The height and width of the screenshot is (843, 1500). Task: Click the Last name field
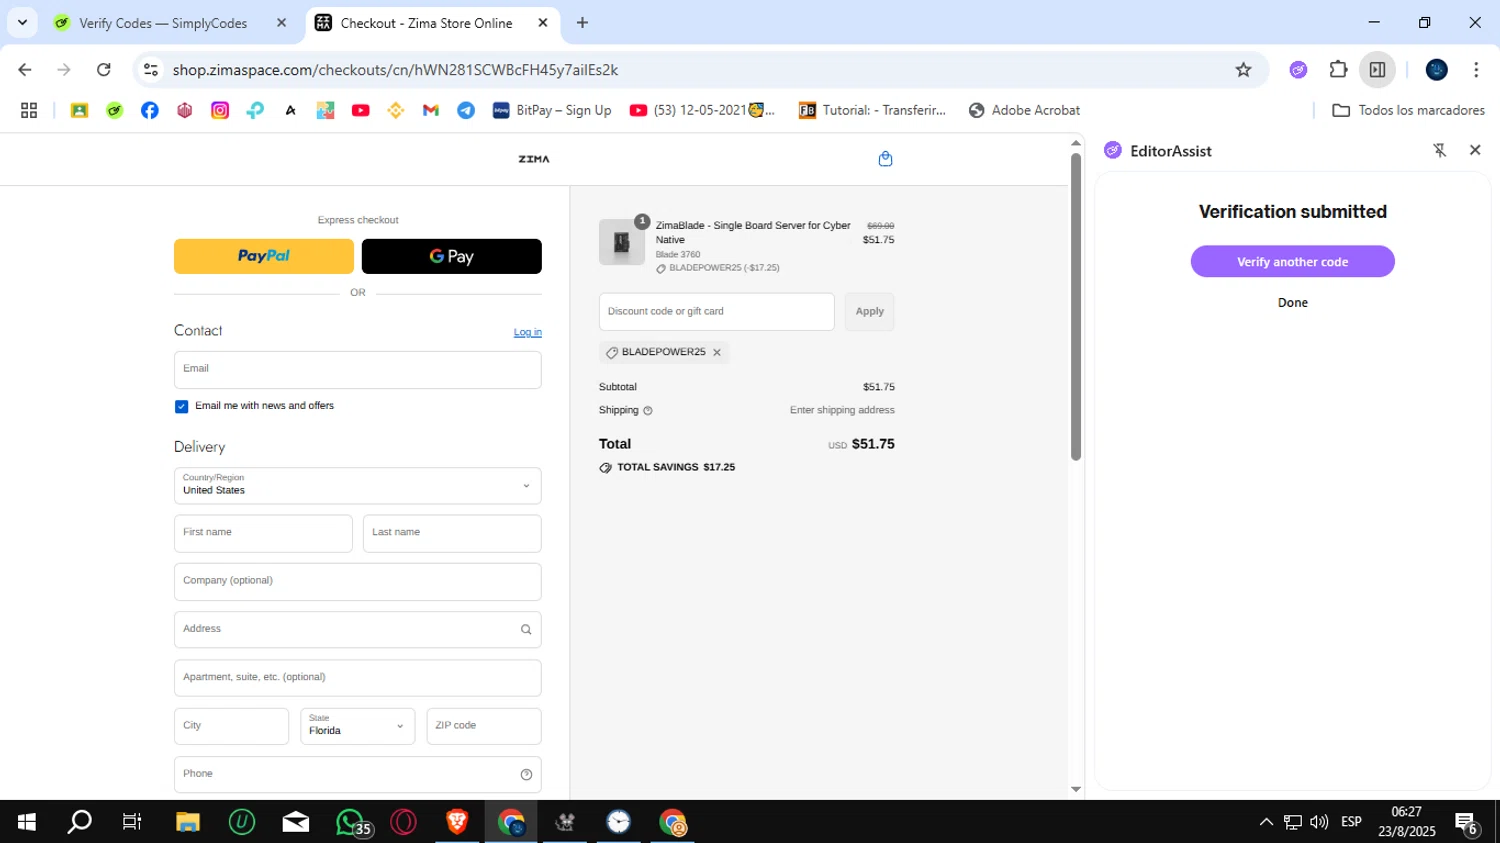[452, 534]
